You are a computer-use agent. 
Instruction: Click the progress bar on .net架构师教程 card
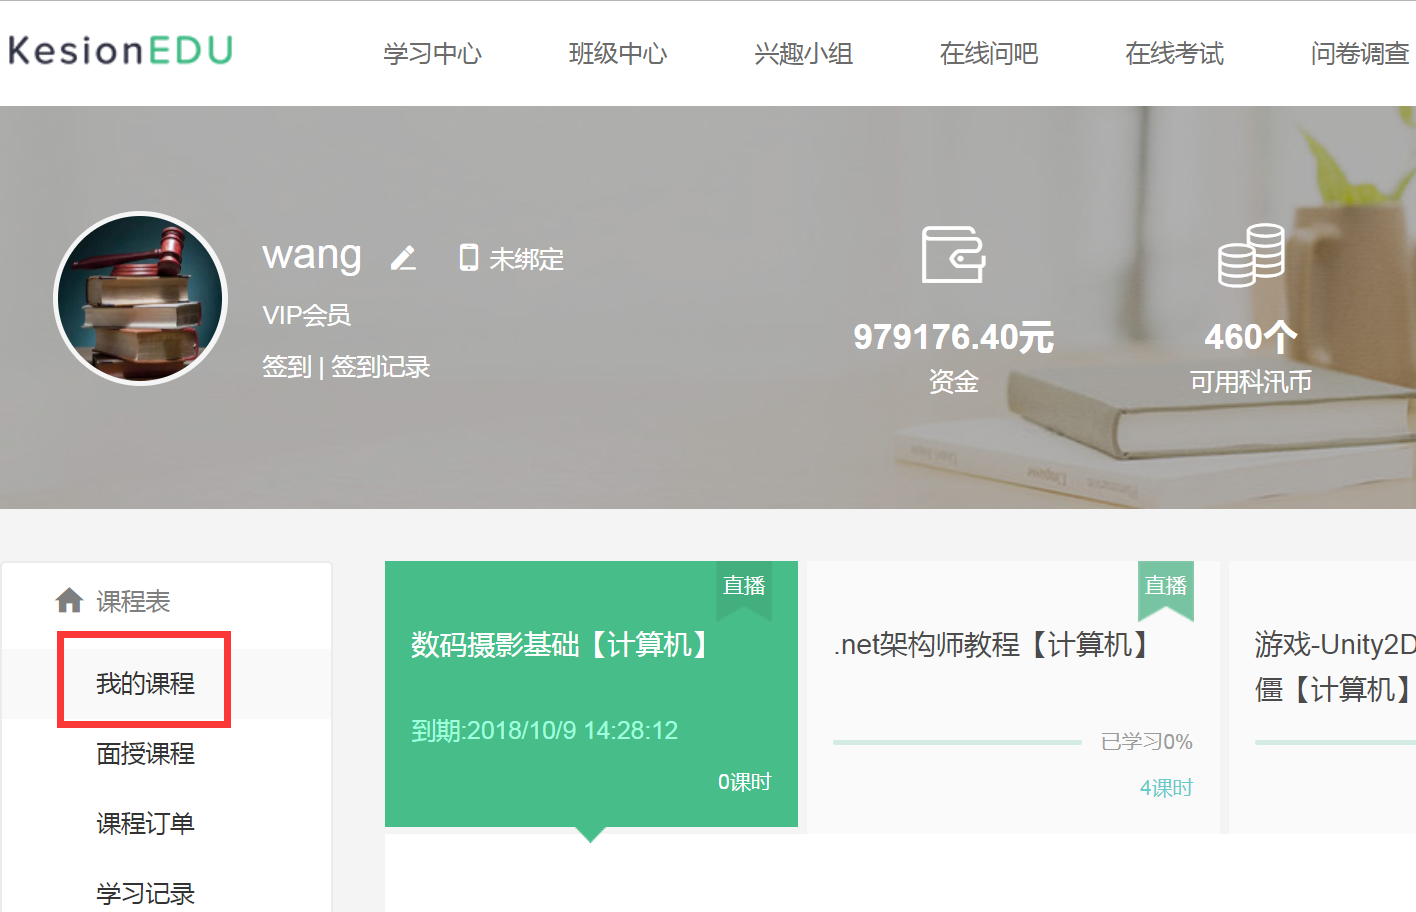(957, 742)
